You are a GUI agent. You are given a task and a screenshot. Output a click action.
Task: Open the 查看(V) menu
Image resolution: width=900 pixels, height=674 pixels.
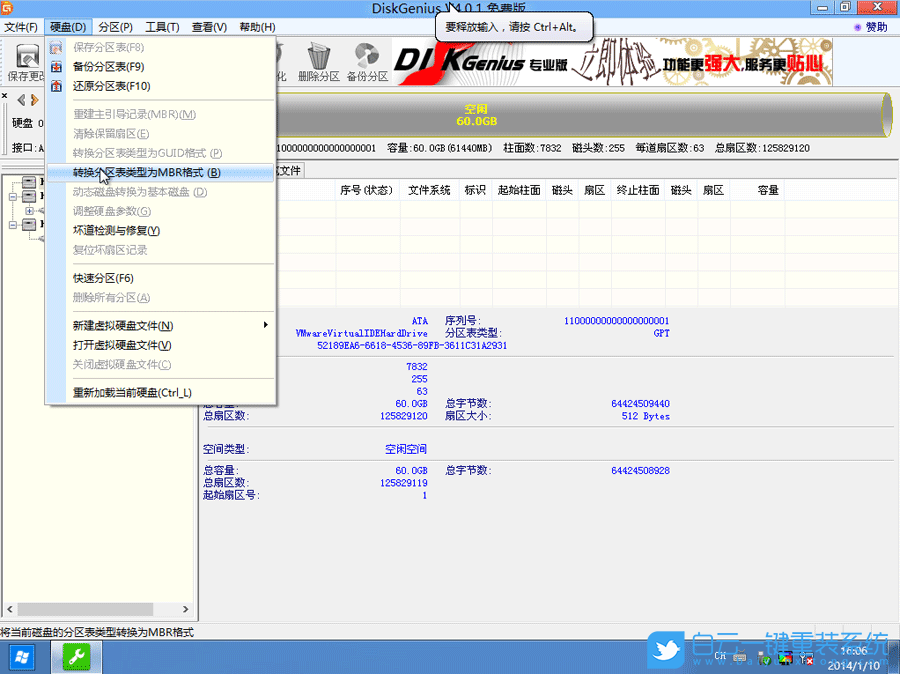[207, 27]
